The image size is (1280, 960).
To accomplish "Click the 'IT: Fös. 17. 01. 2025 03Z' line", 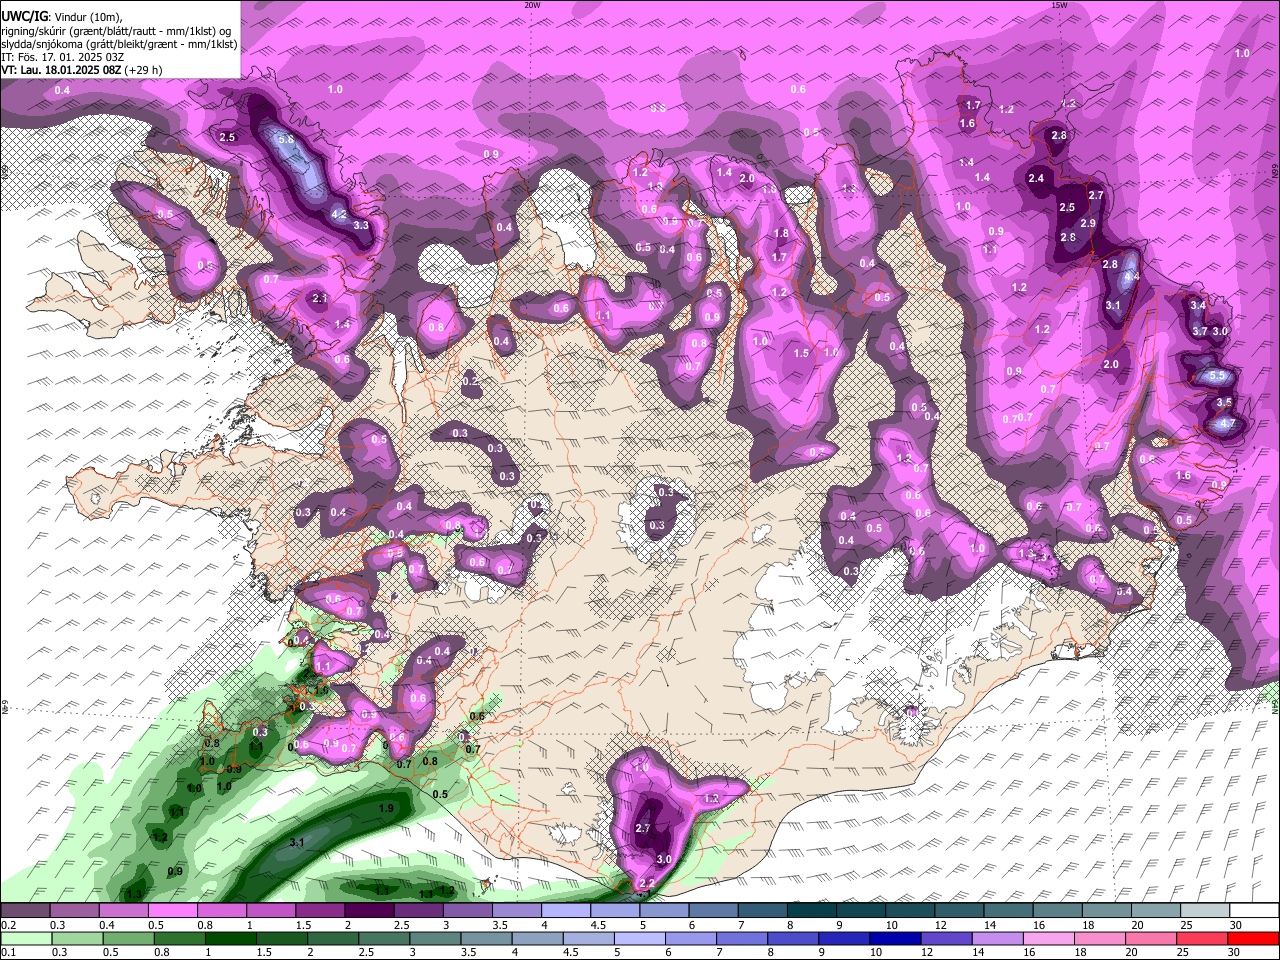I will [x=61, y=57].
